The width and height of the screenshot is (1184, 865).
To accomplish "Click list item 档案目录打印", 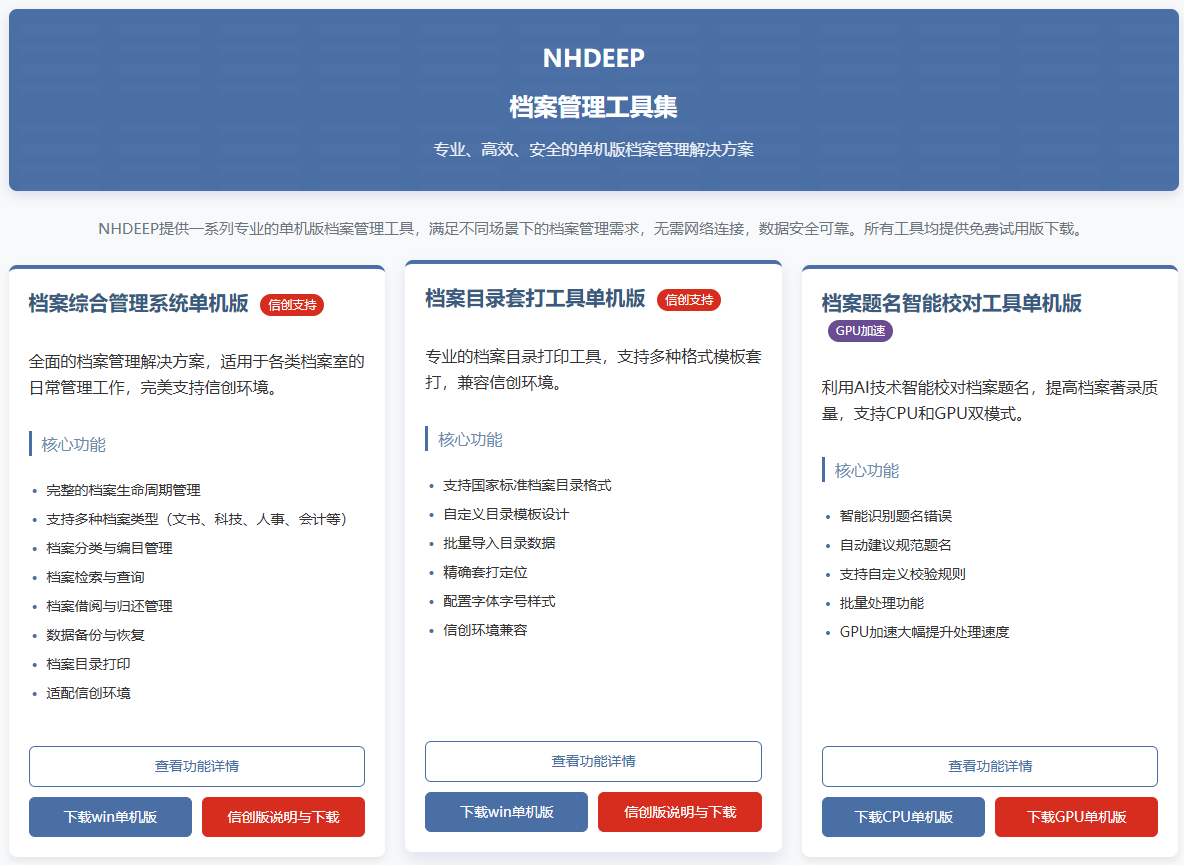I will point(88,664).
